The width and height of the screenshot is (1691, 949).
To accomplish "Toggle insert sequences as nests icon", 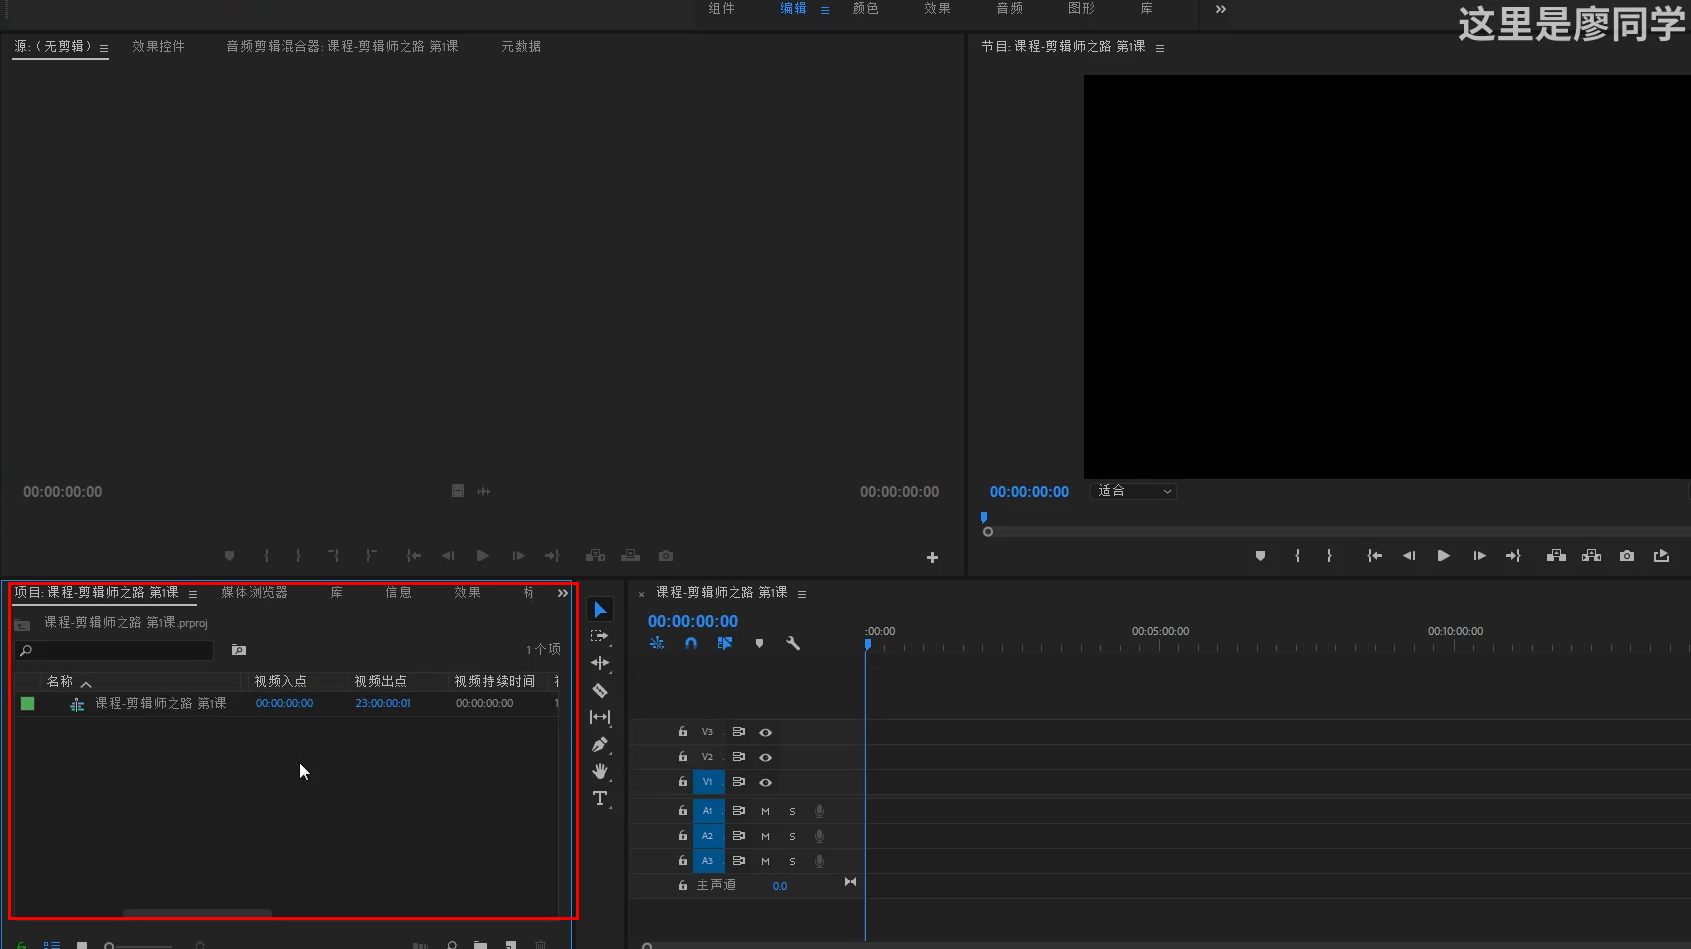I will tap(657, 643).
